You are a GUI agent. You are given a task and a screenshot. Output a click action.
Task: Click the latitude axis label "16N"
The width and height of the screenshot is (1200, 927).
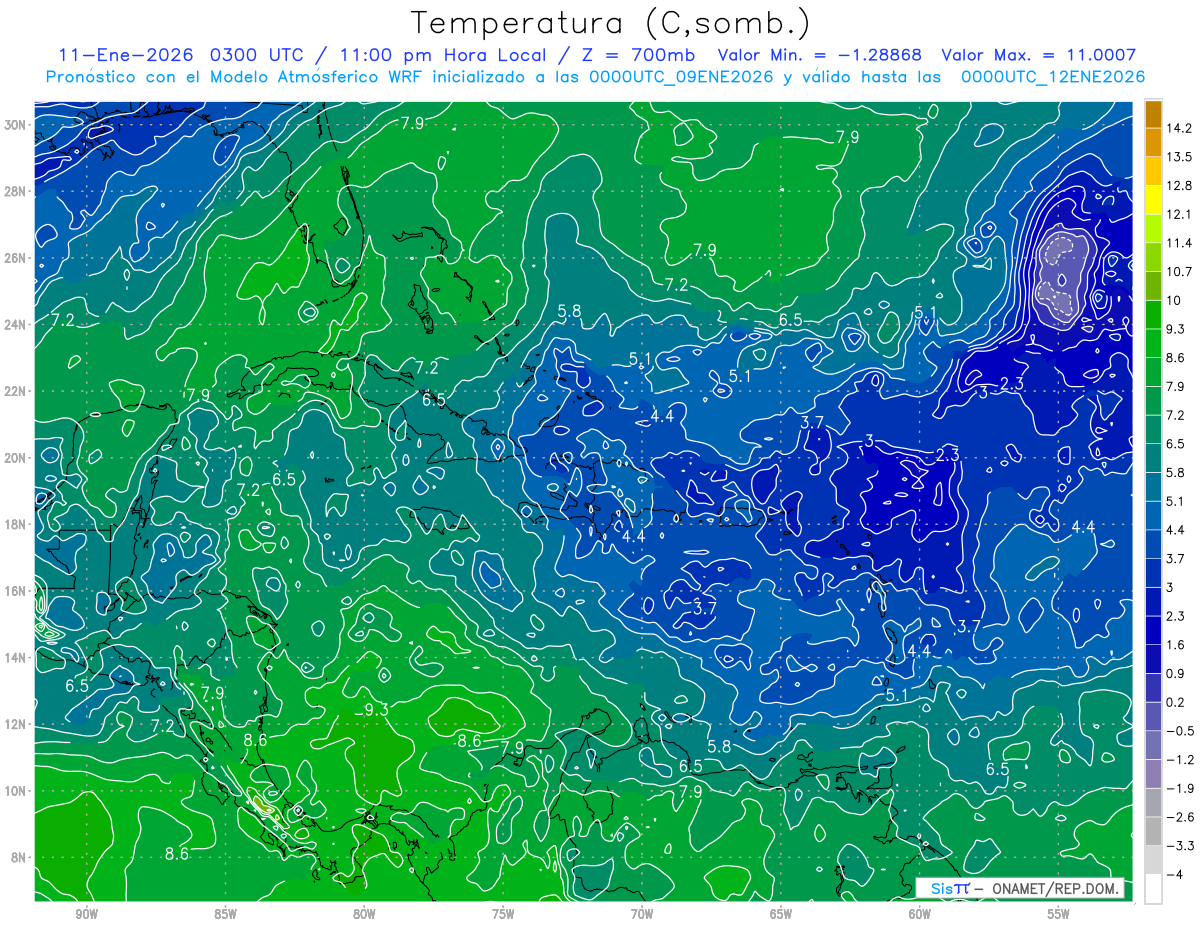15,591
